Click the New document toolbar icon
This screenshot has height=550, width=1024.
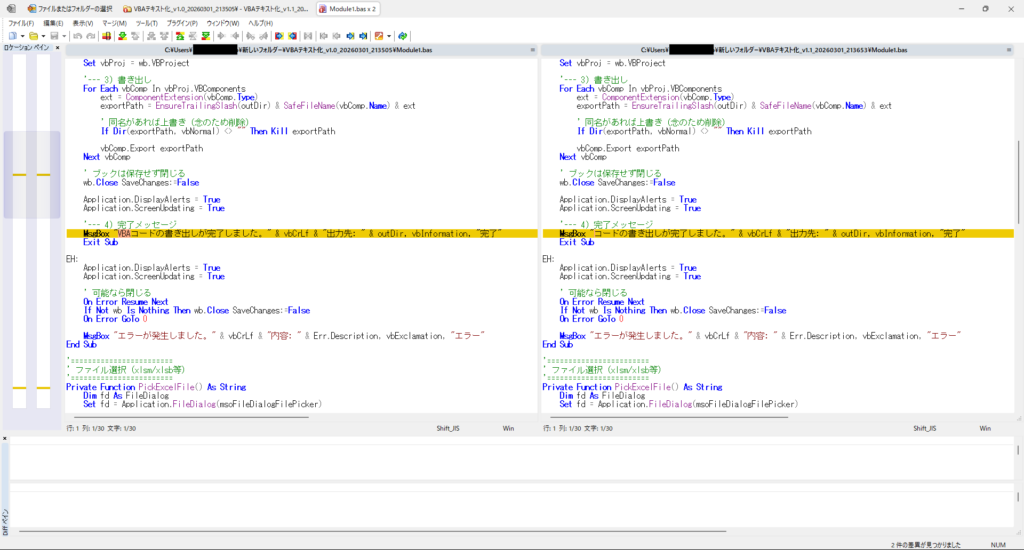(12, 36)
